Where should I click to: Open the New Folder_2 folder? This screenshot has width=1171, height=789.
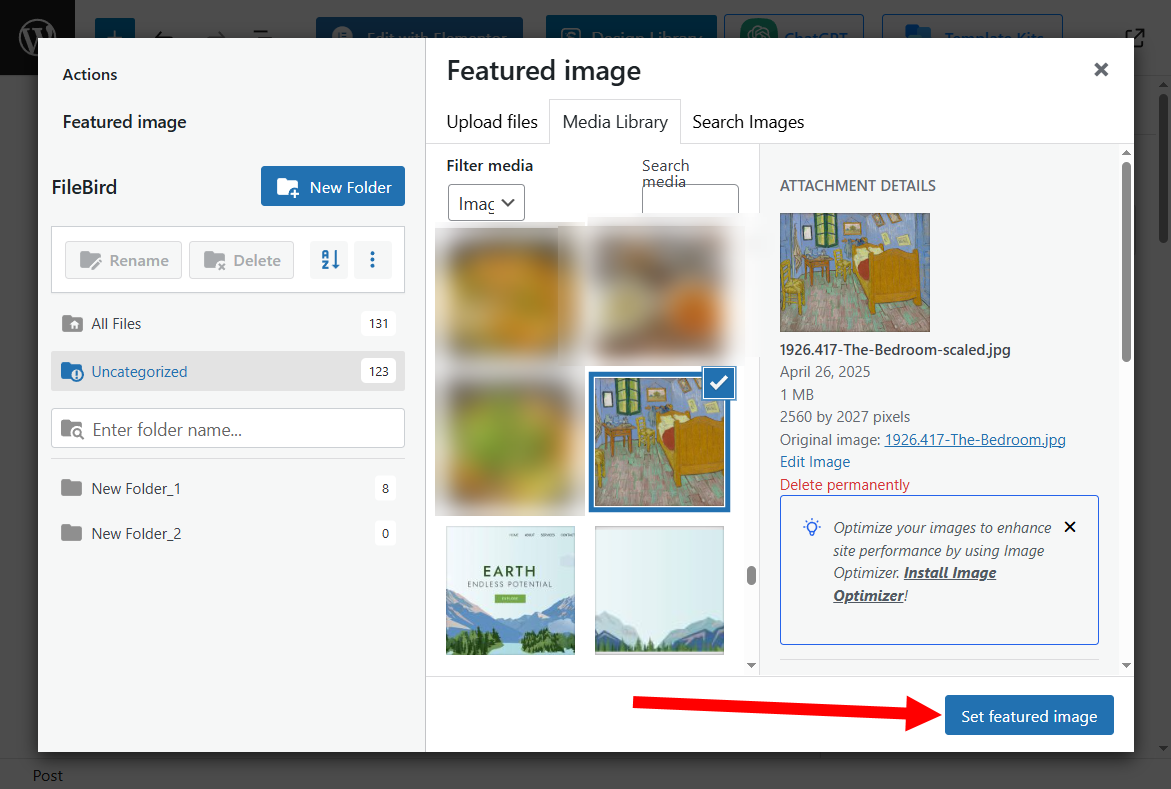[228, 533]
